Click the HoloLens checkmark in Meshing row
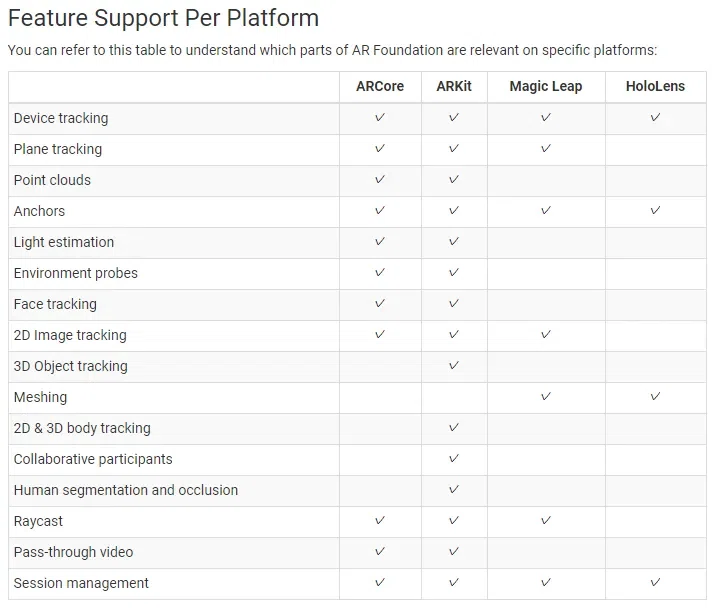The image size is (715, 612). pos(655,397)
